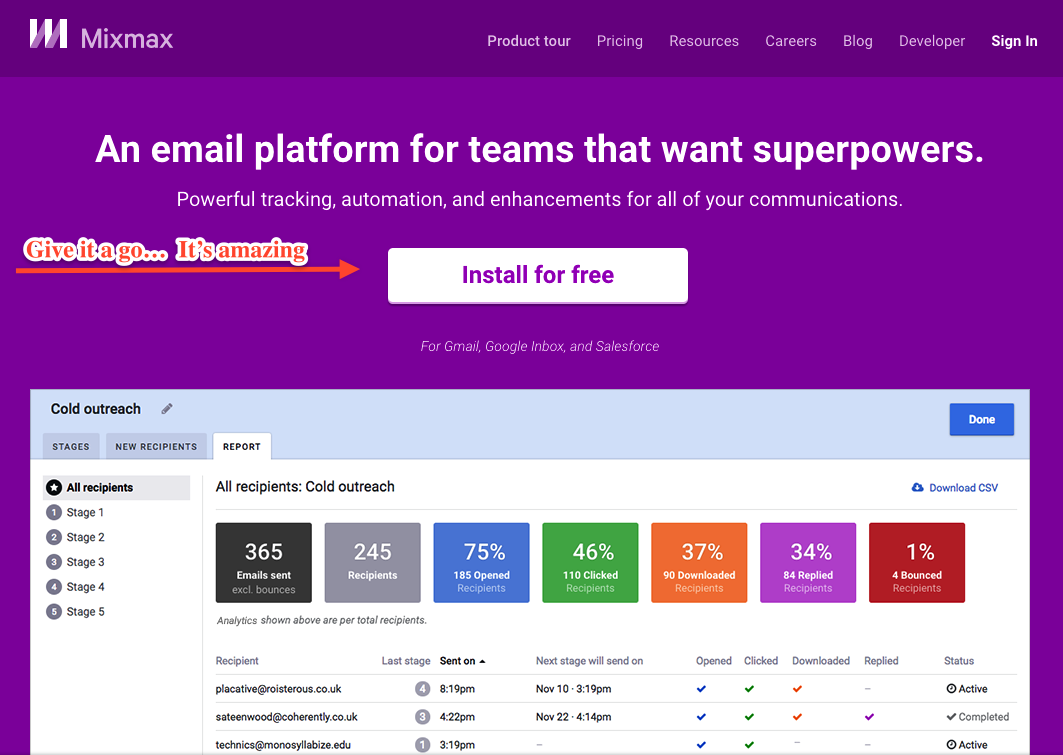
Task: Click the sort arrow next to Sent on
Action: click(x=482, y=661)
